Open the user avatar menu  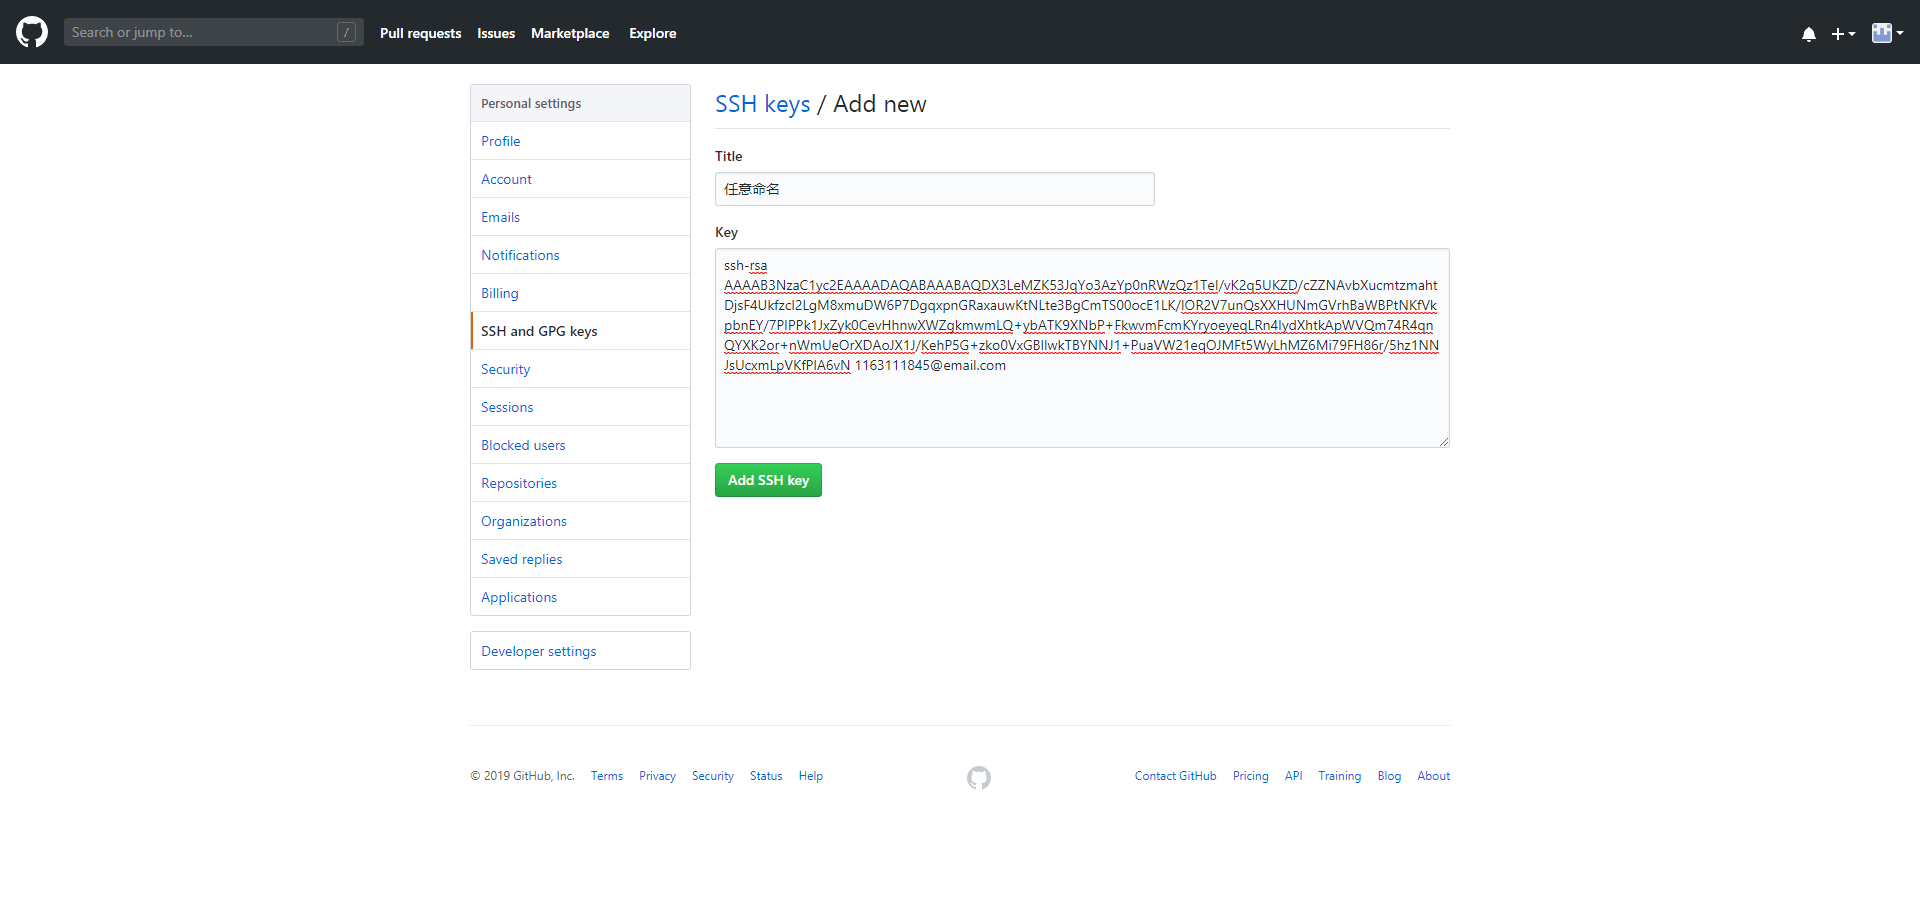[1887, 33]
